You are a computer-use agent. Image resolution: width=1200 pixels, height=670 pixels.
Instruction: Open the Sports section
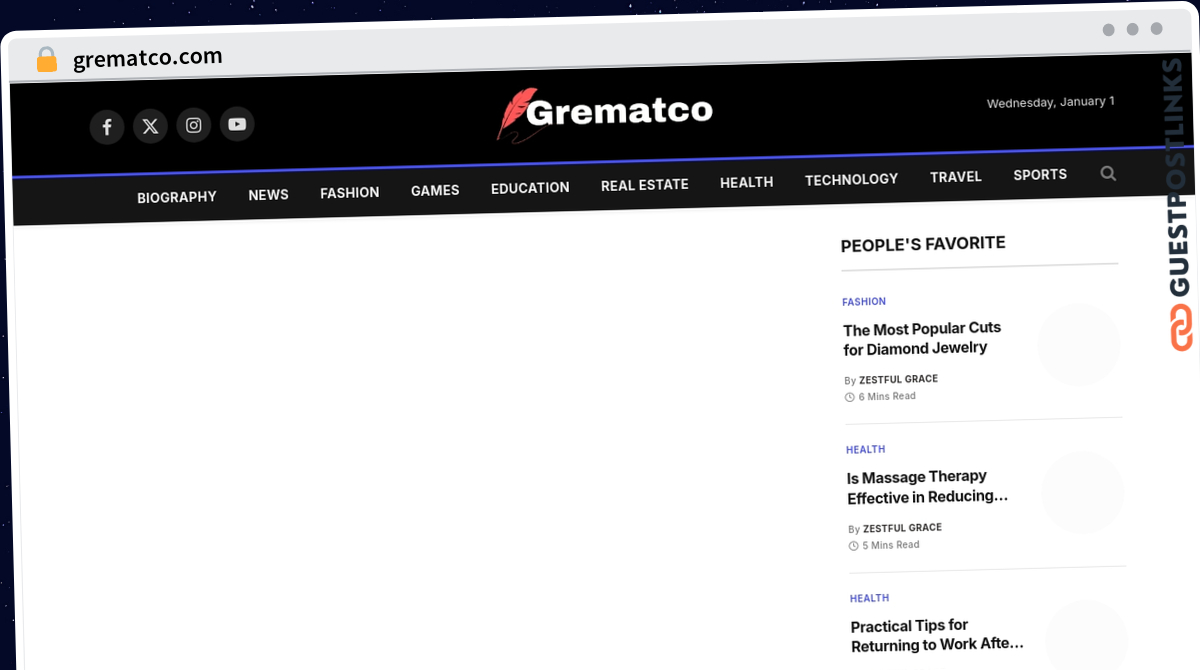(1040, 175)
